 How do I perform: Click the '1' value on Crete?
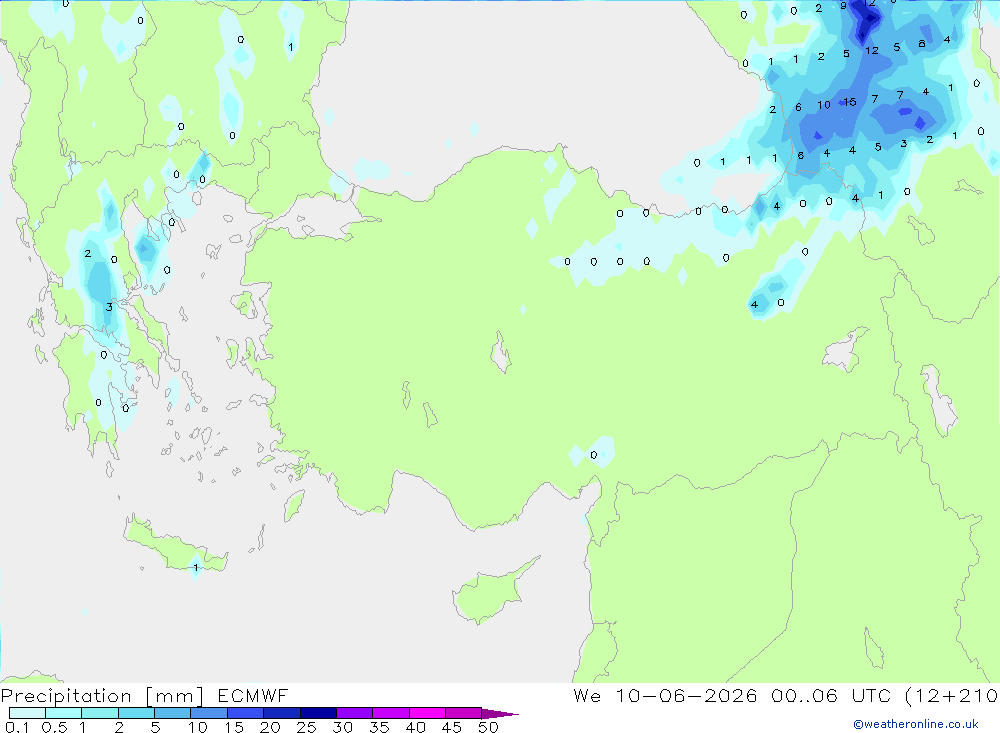point(196,567)
